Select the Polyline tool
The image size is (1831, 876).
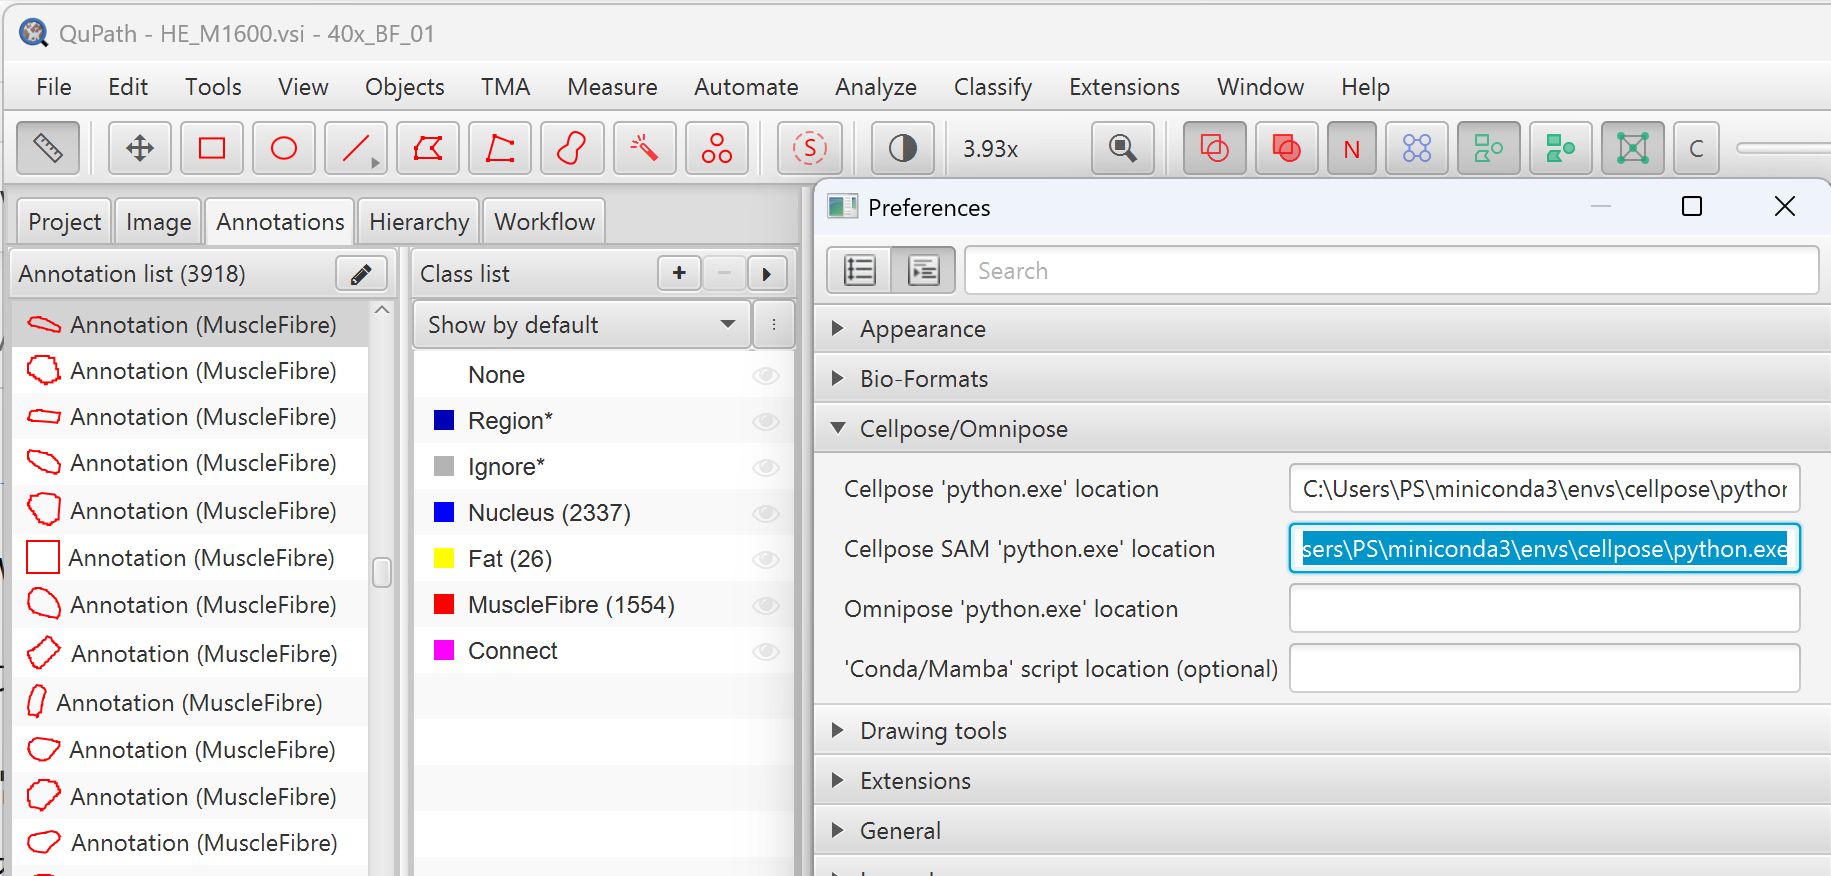[x=500, y=149]
